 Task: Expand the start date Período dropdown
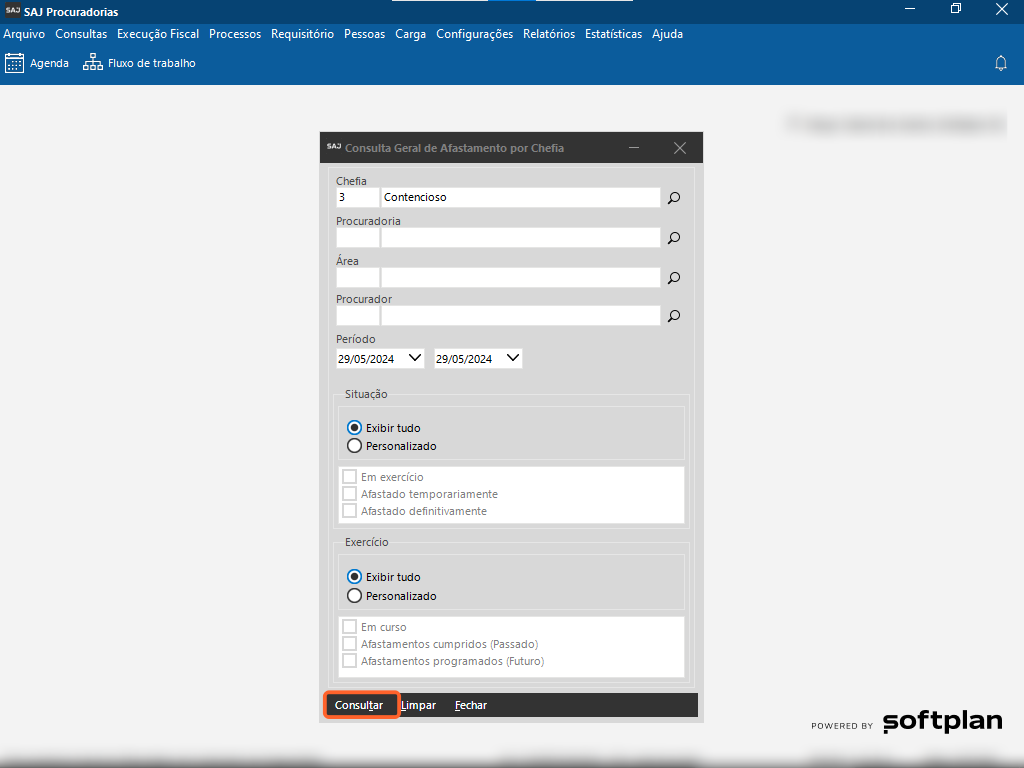415,358
